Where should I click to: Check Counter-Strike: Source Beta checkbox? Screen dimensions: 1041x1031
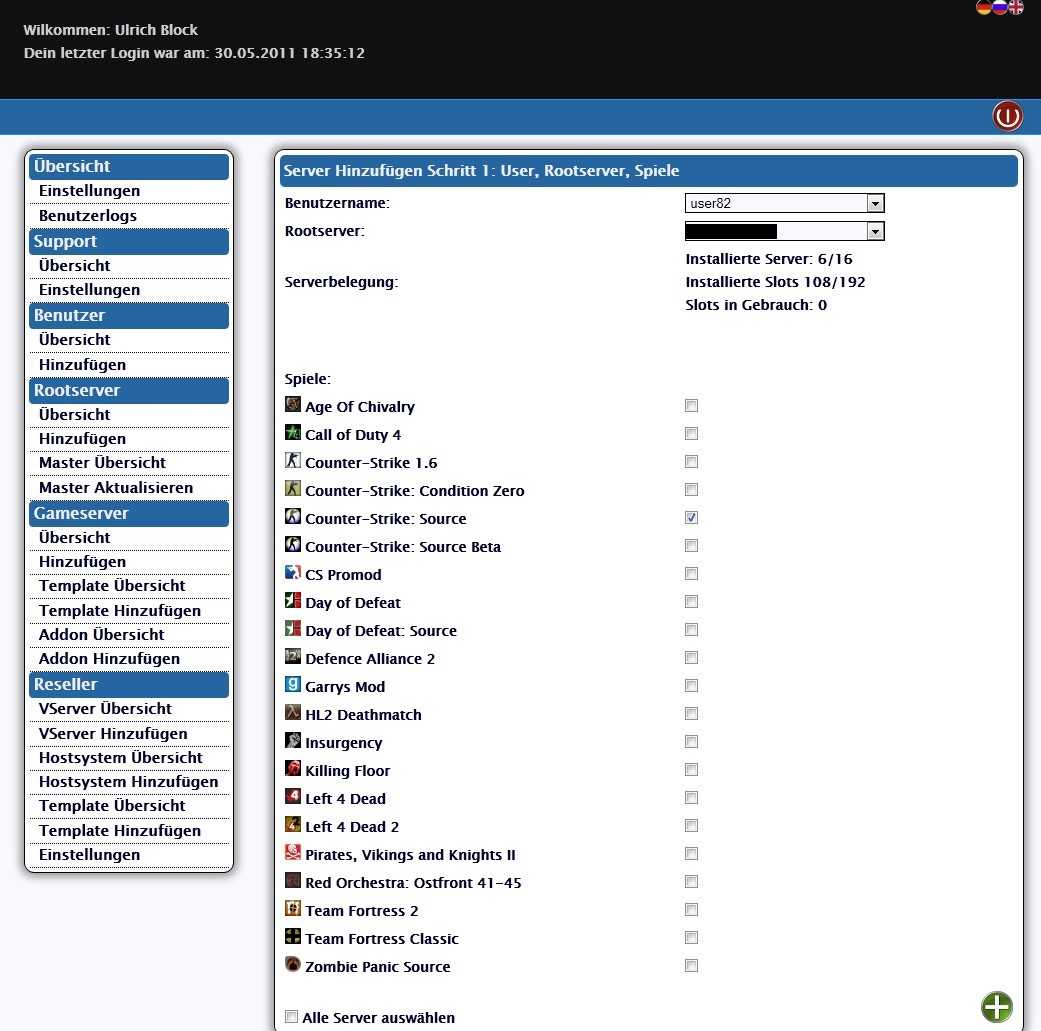point(691,546)
